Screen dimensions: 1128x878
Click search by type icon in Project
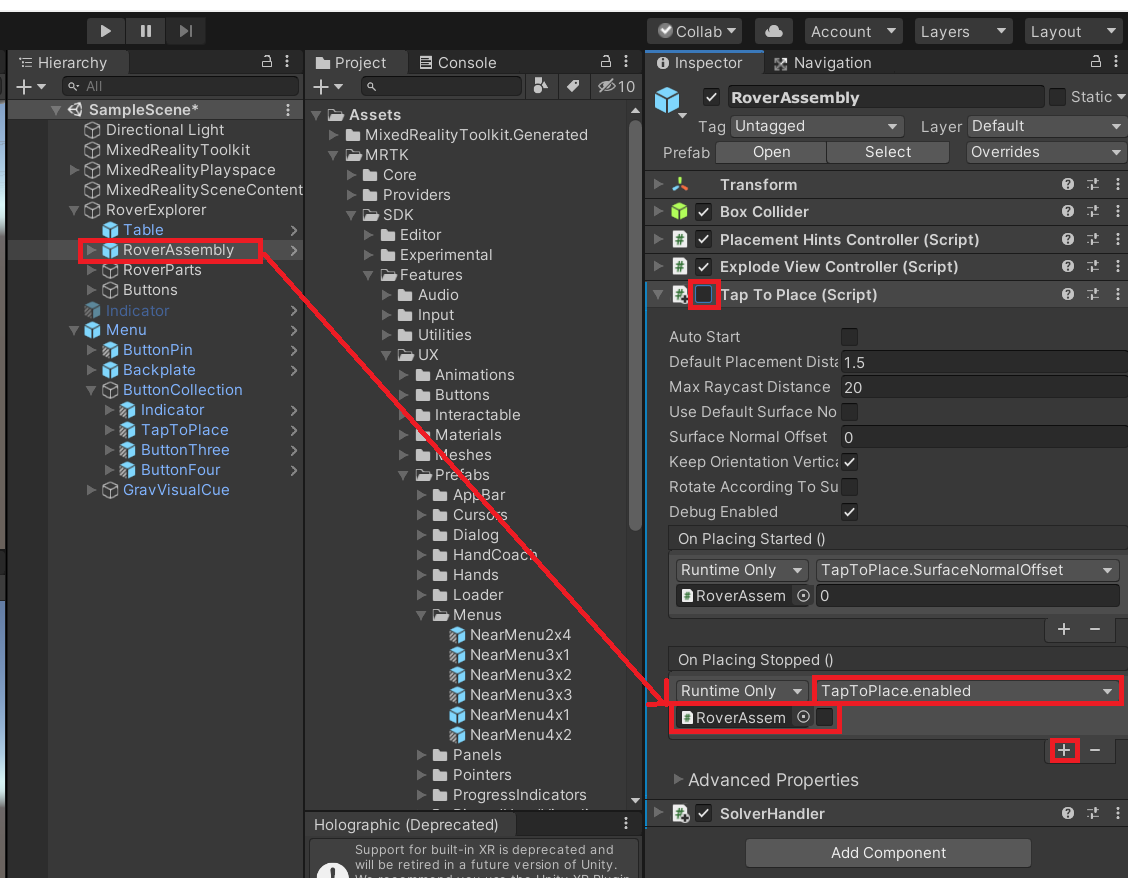coord(541,86)
